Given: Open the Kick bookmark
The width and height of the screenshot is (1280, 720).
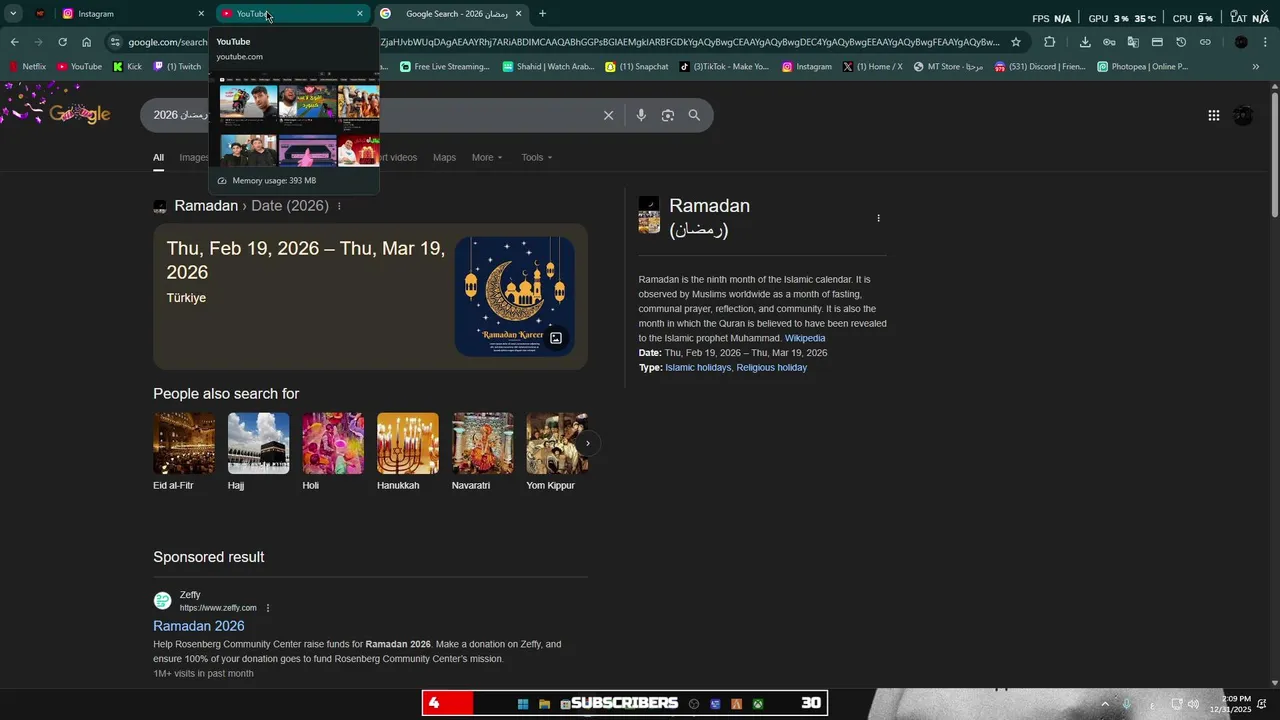Looking at the screenshot, I should coord(127,67).
